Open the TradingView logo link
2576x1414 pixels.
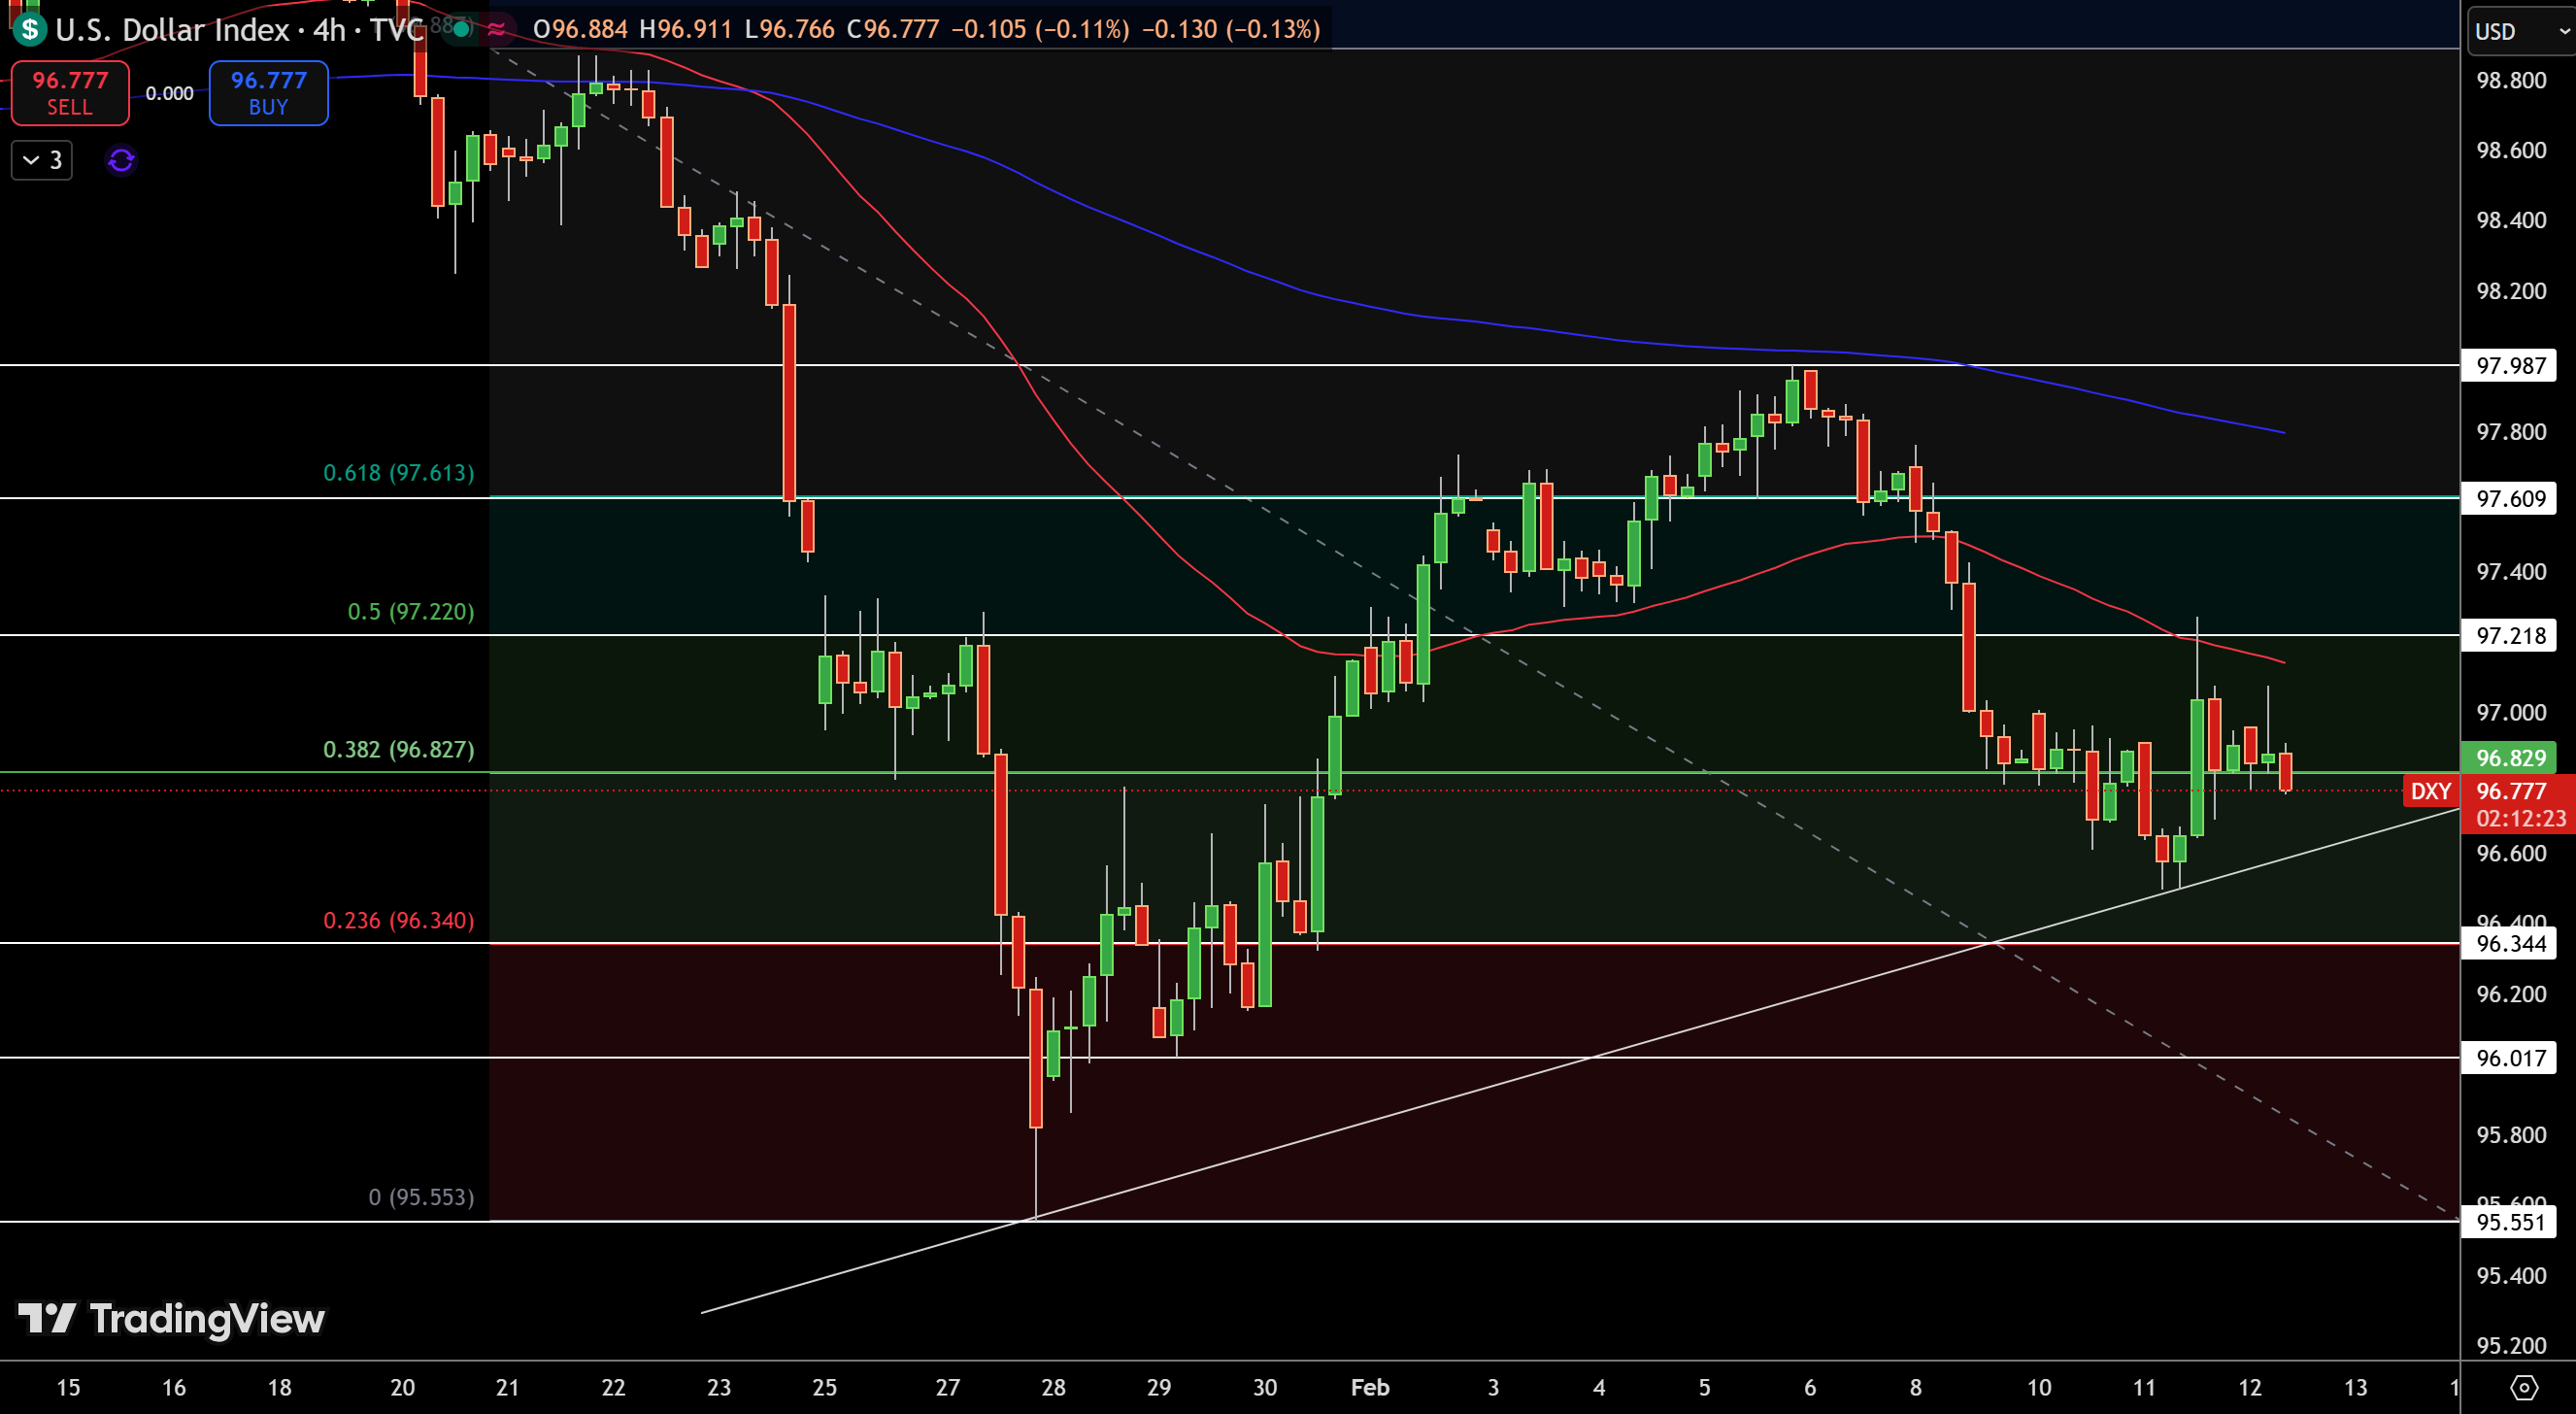click(x=171, y=1319)
